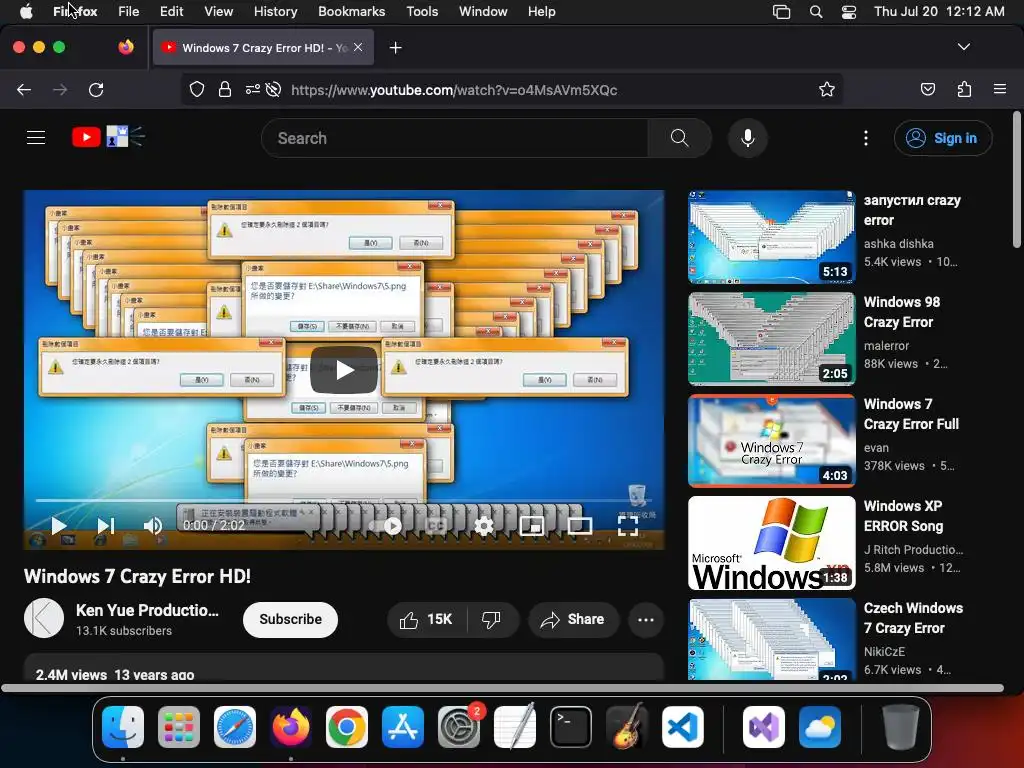
Task: Open the player settings gear
Action: click(483, 526)
